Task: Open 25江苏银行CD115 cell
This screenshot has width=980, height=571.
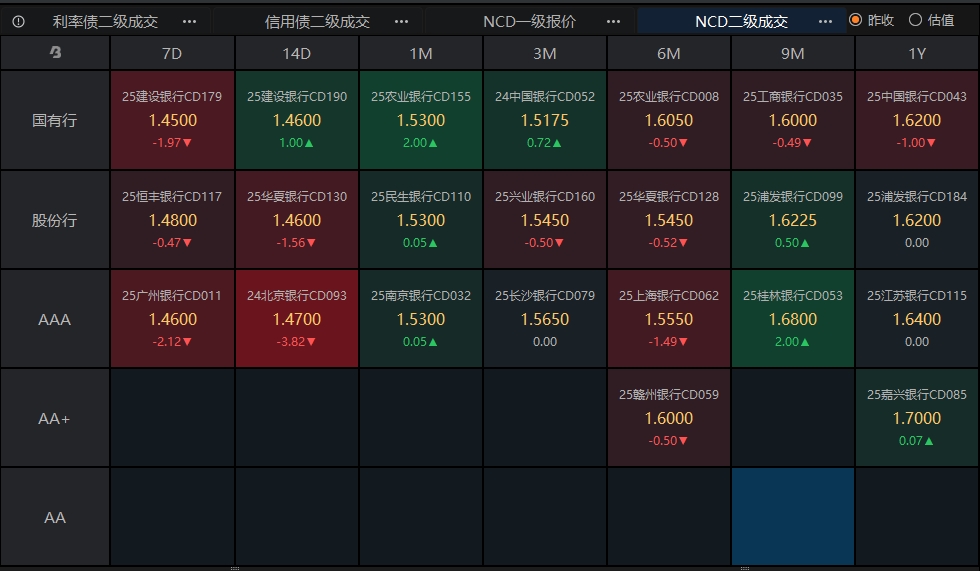Action: (917, 319)
